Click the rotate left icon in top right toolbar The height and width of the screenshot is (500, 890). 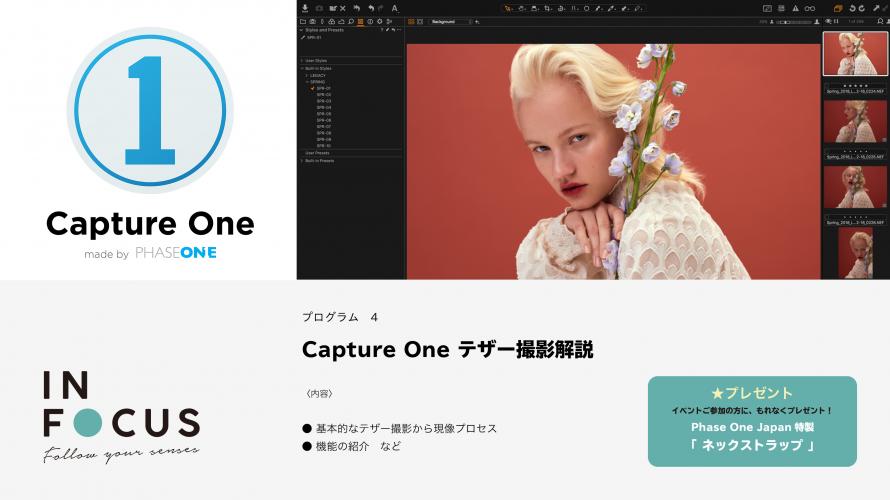[x=852, y=9]
